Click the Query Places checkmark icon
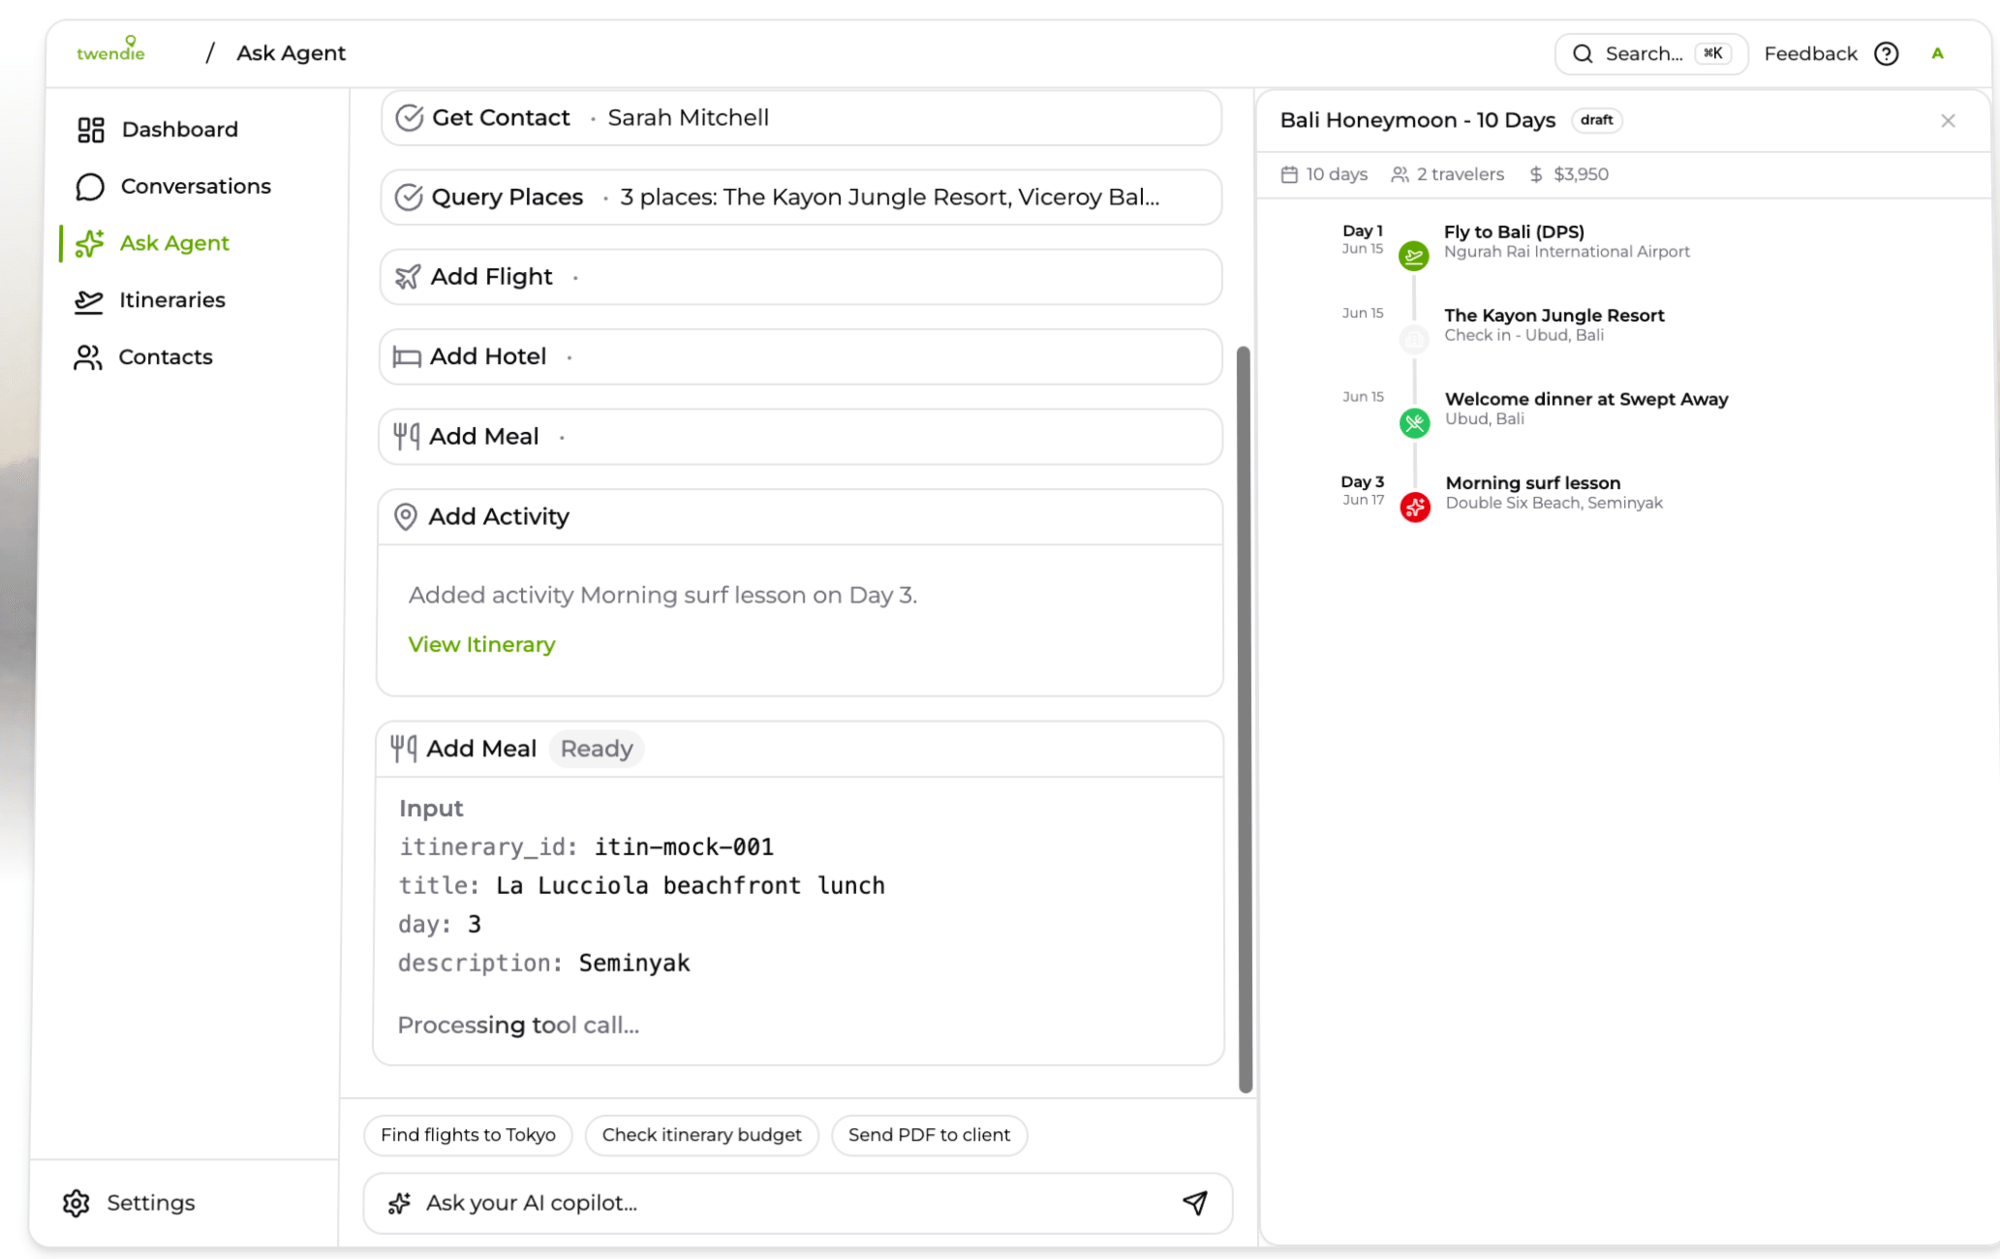 point(408,197)
